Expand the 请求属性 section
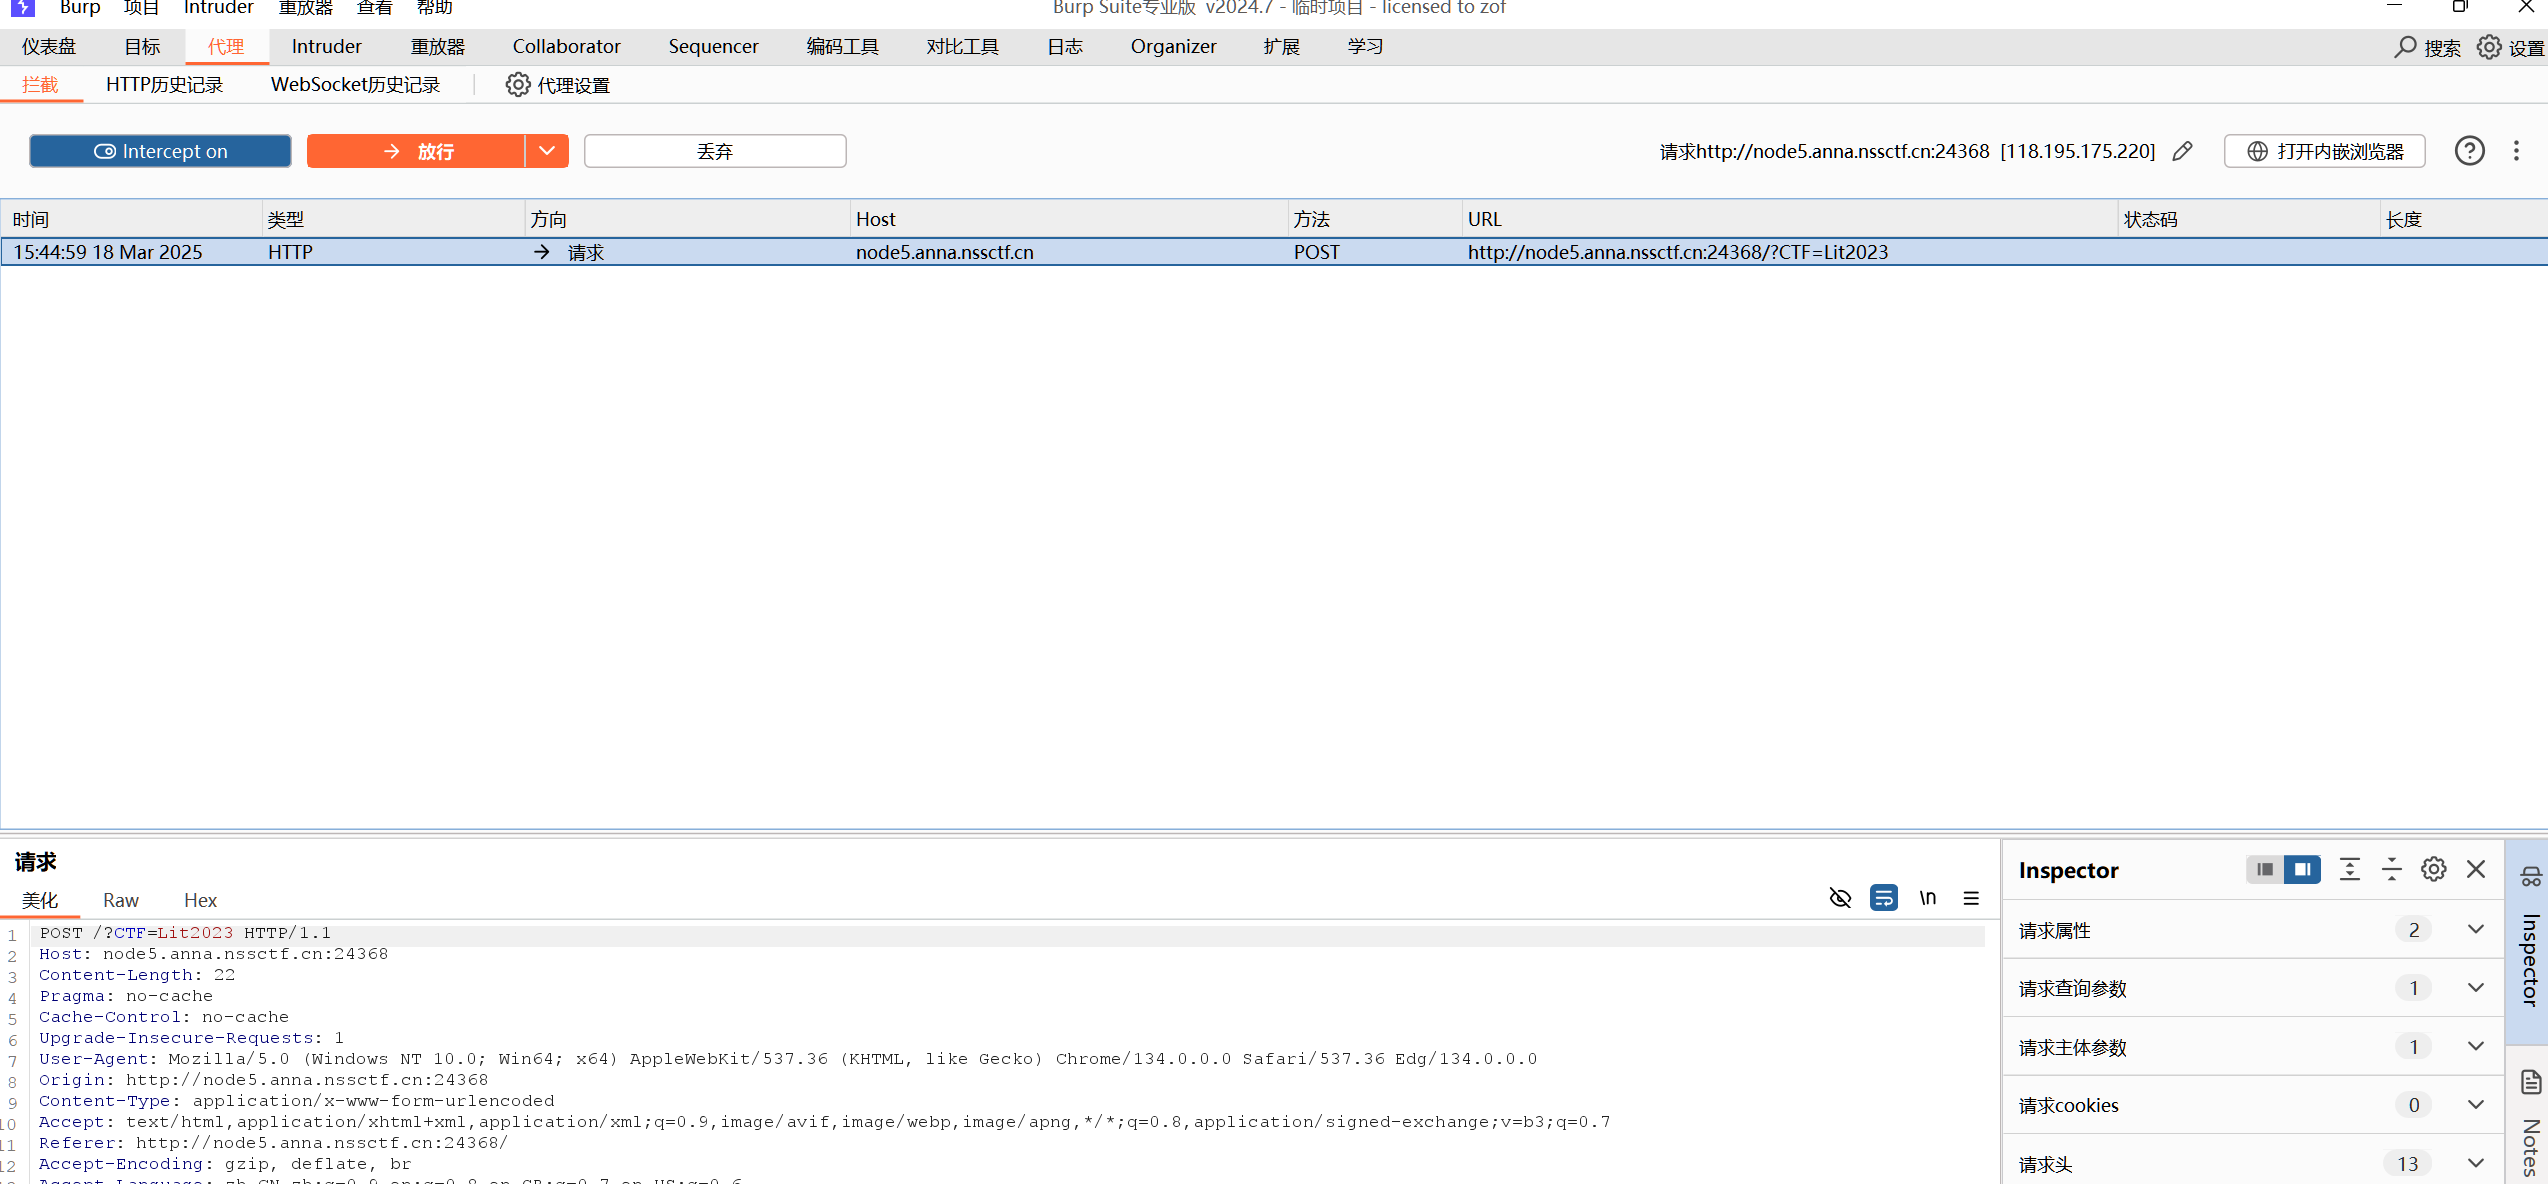The width and height of the screenshot is (2548, 1184). [x=2475, y=929]
